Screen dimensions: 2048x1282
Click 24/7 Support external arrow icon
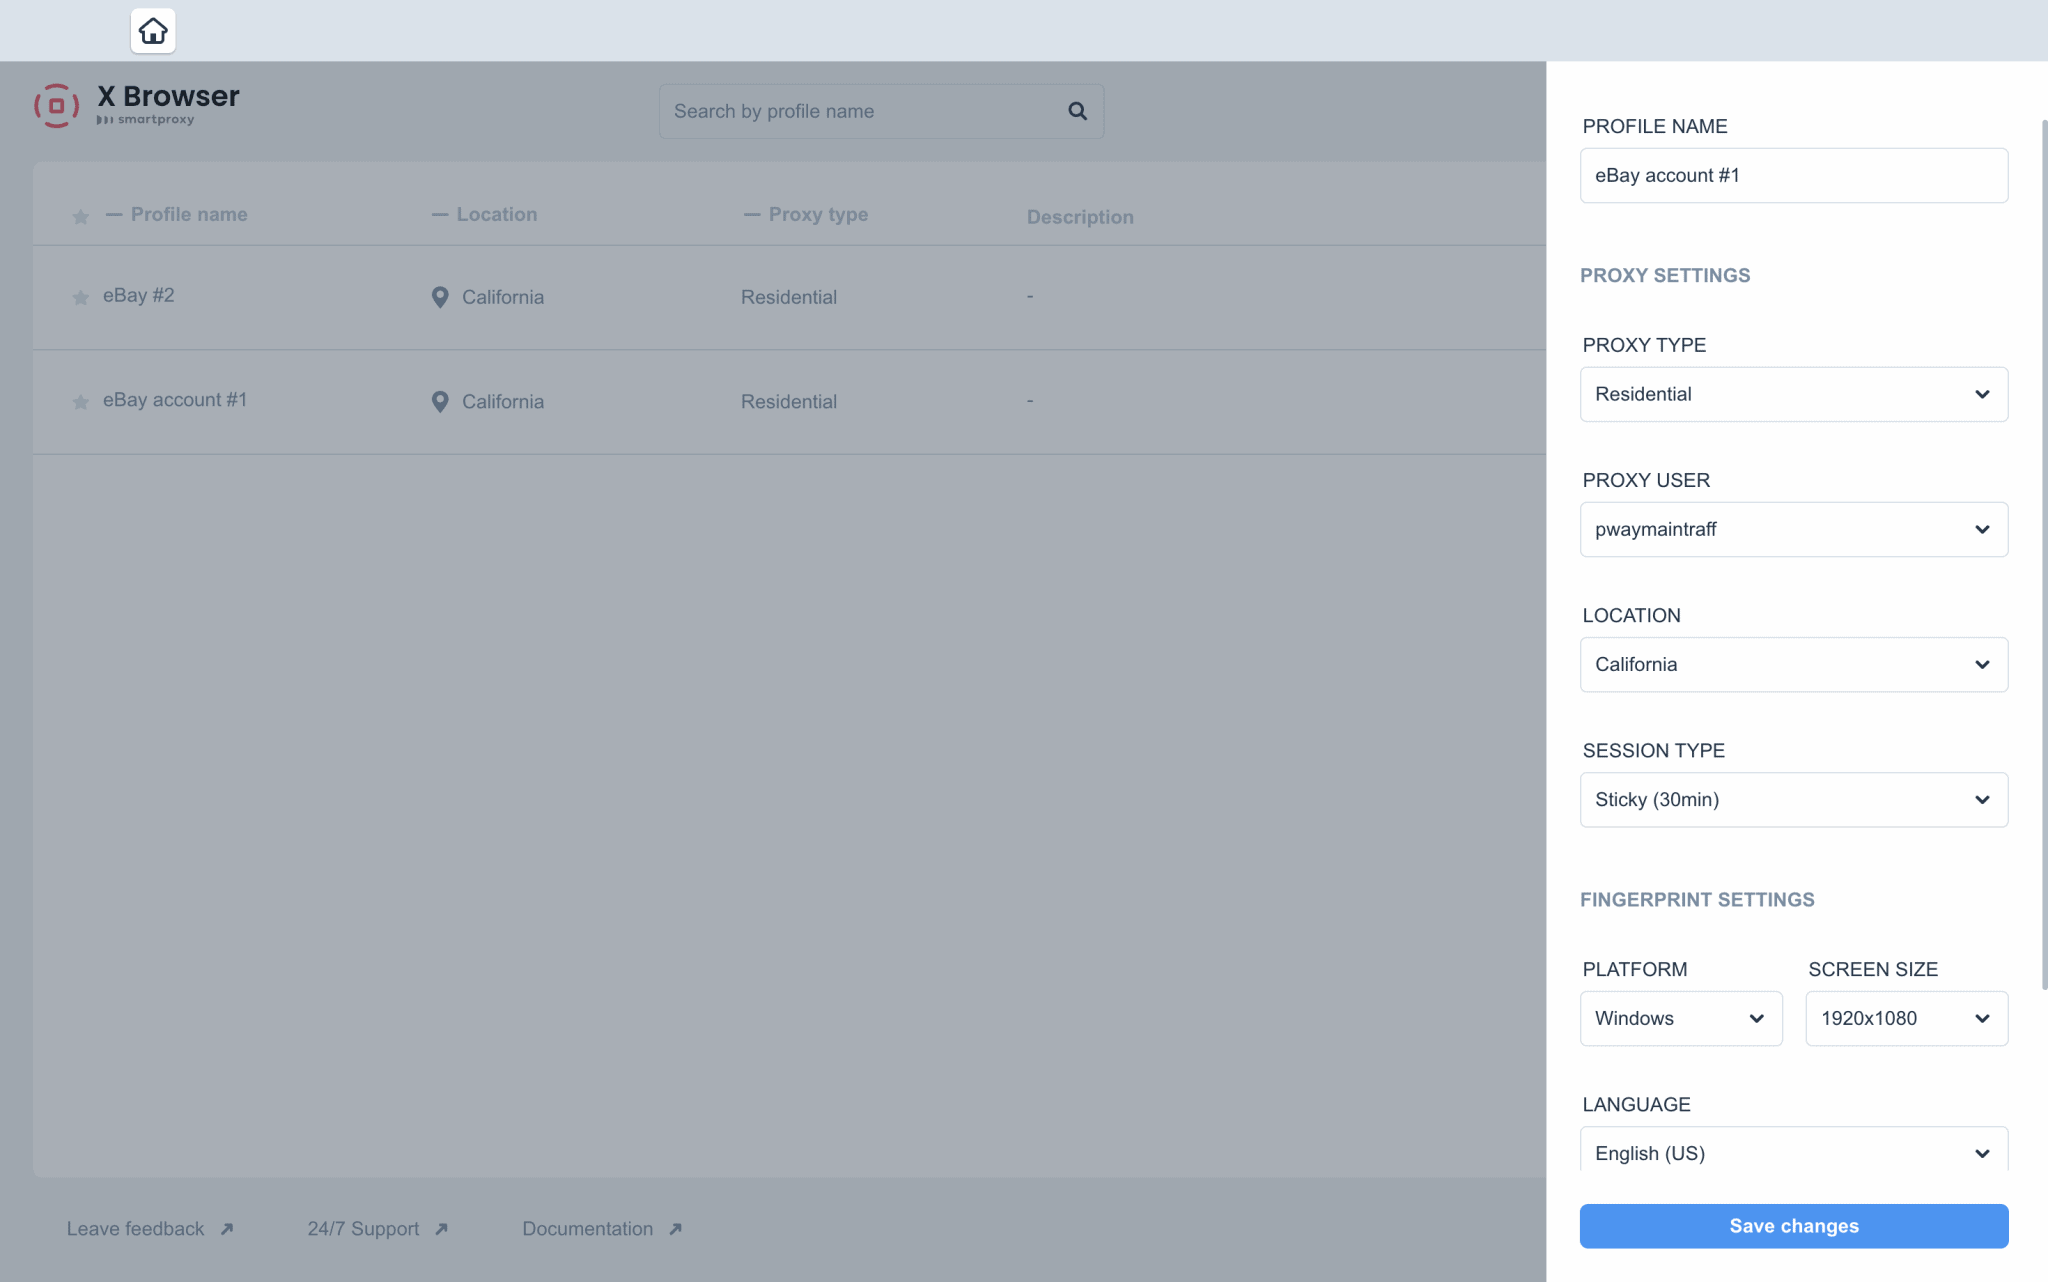click(442, 1229)
